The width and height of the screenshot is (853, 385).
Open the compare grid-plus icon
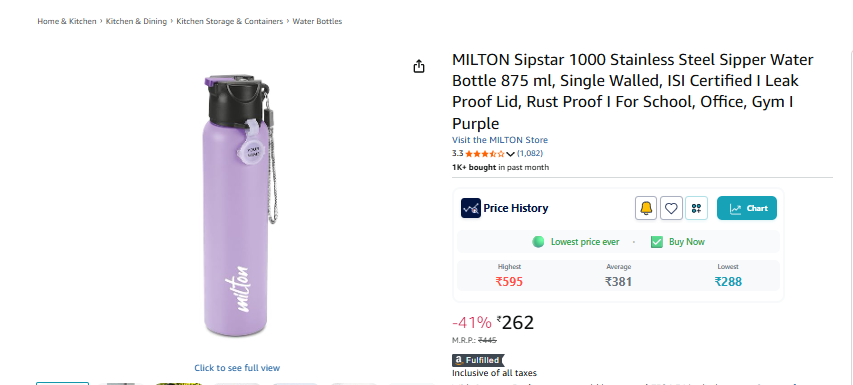pos(696,208)
